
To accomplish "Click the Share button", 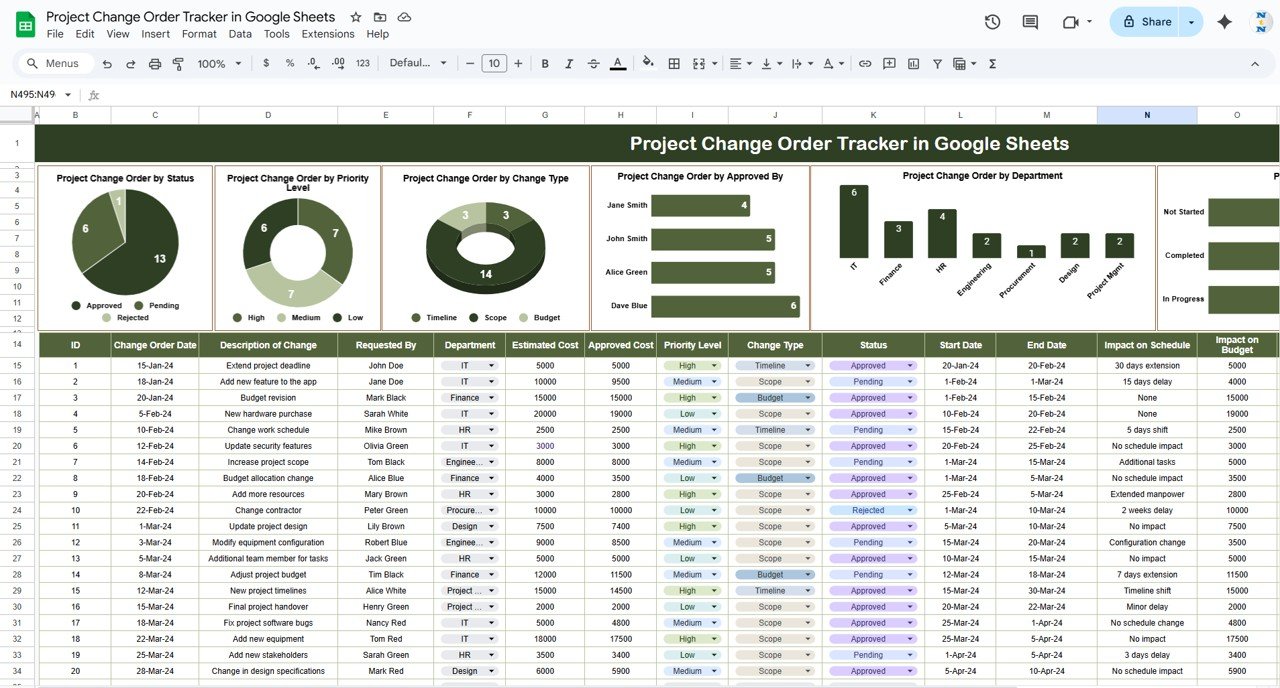I will [x=1146, y=21].
